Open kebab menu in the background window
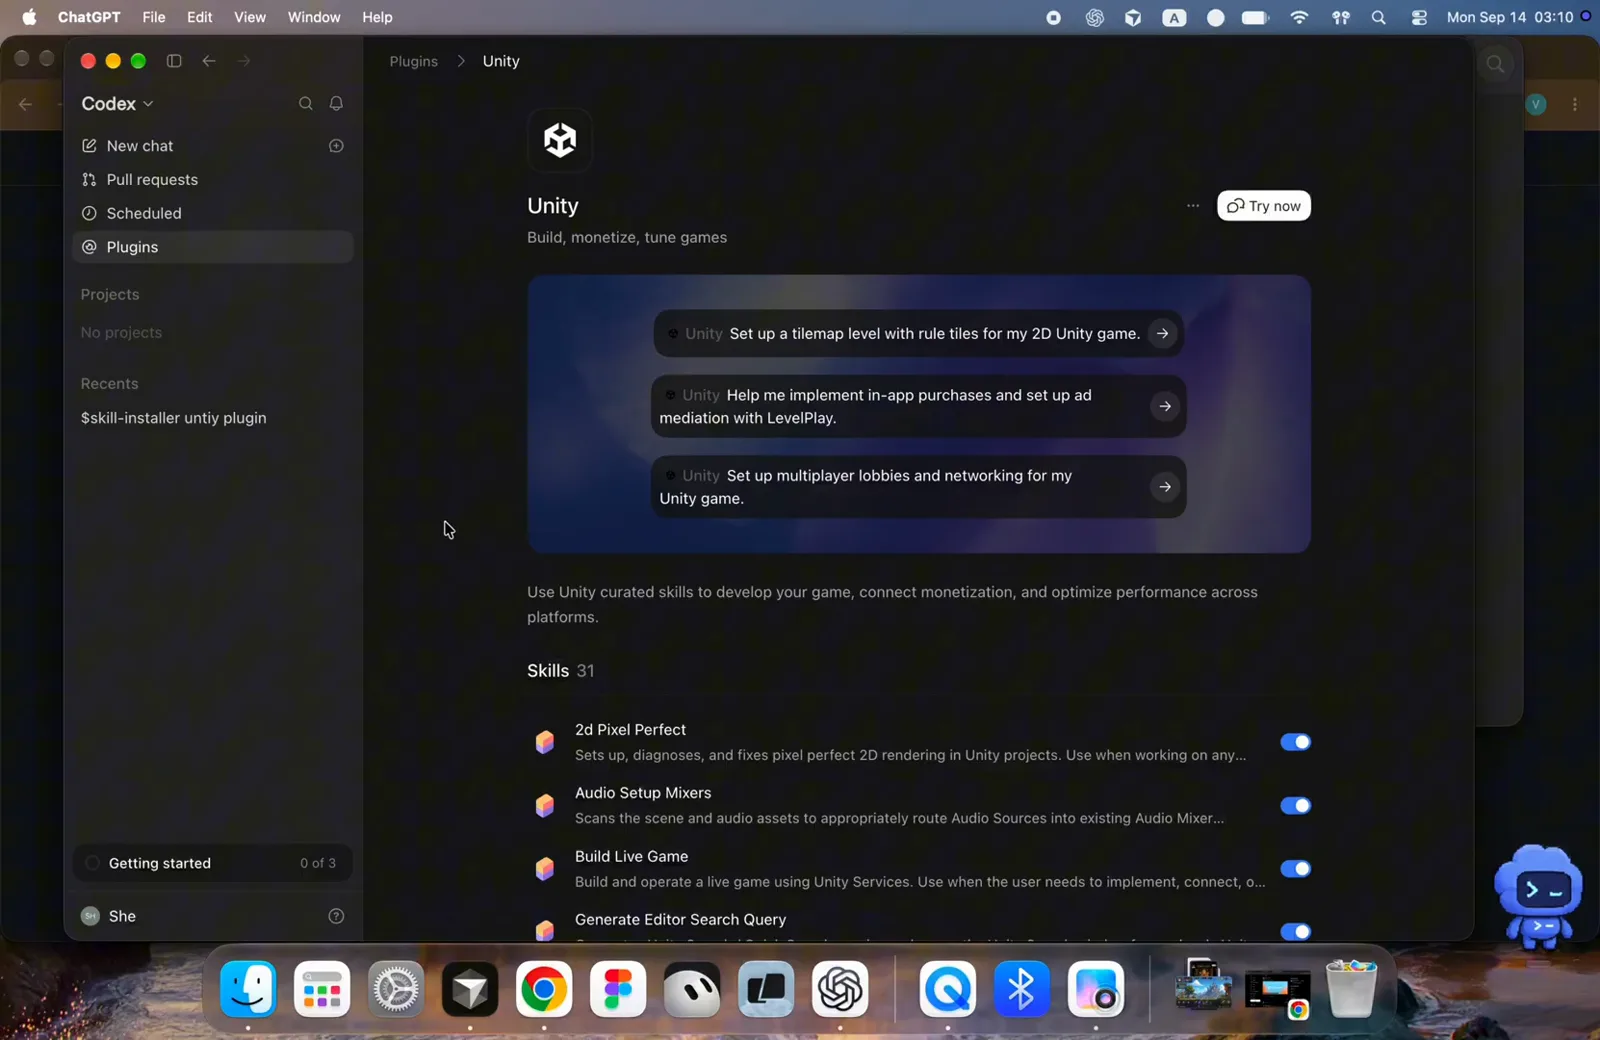 (x=1575, y=104)
